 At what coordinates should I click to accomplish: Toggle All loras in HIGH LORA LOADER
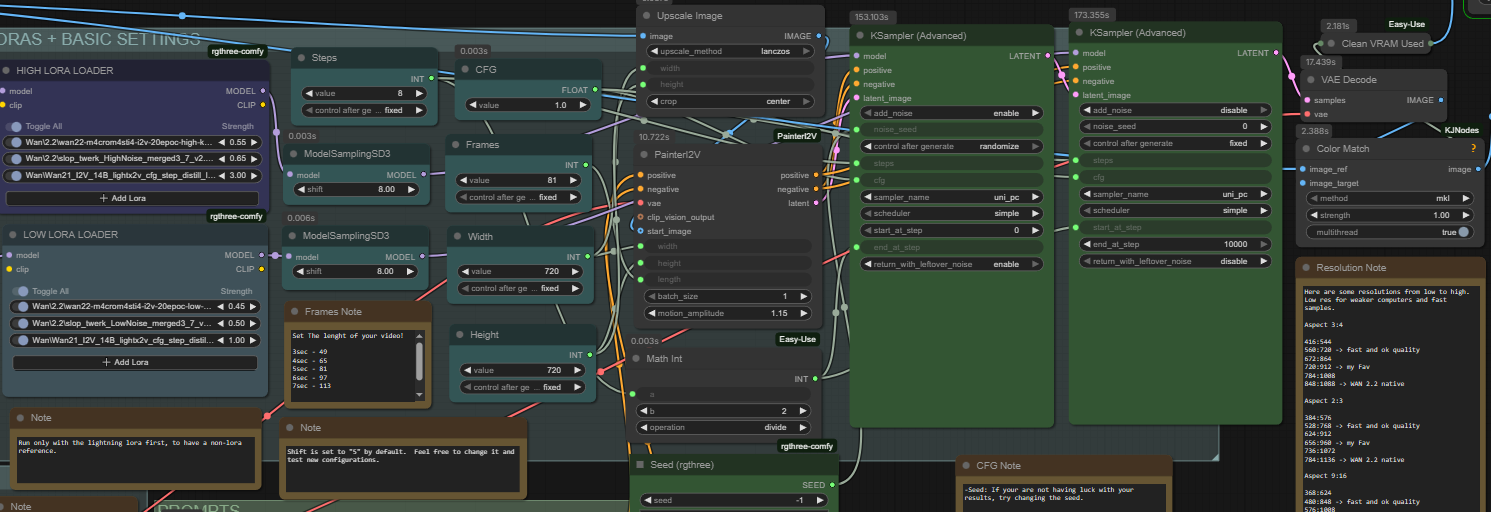(x=15, y=127)
